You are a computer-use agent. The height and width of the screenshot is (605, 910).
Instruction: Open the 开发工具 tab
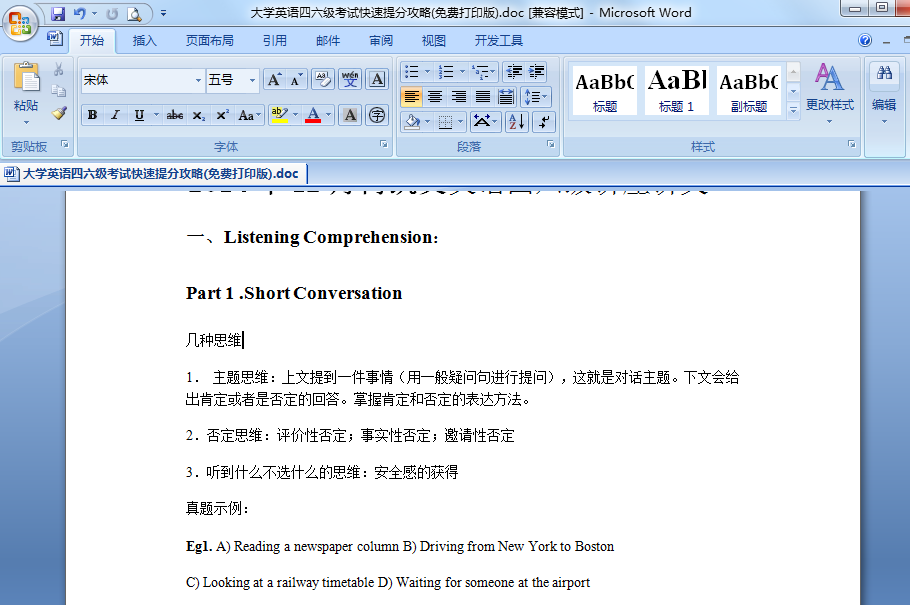click(x=499, y=41)
